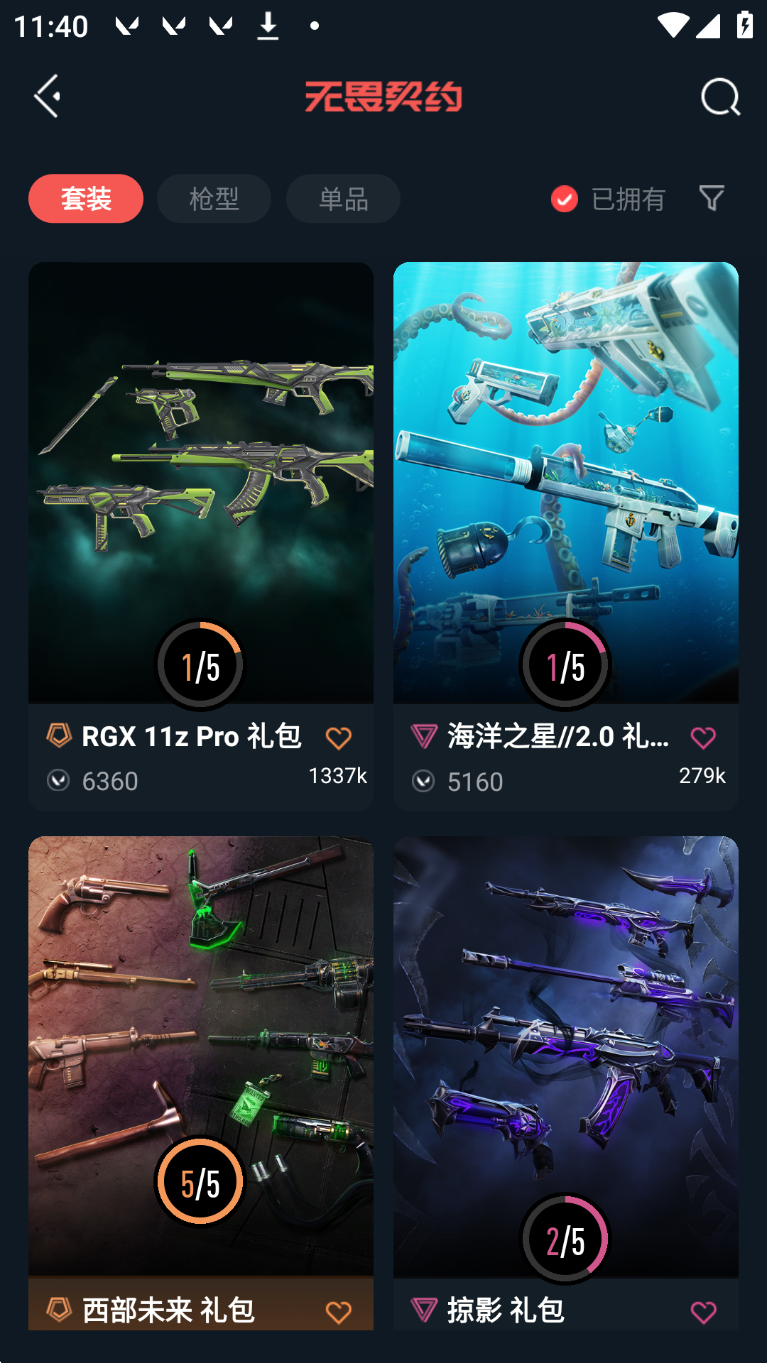The height and width of the screenshot is (1363, 767).
Task: Click the 5/5 progress ring on 西部未来
Action: point(200,1182)
